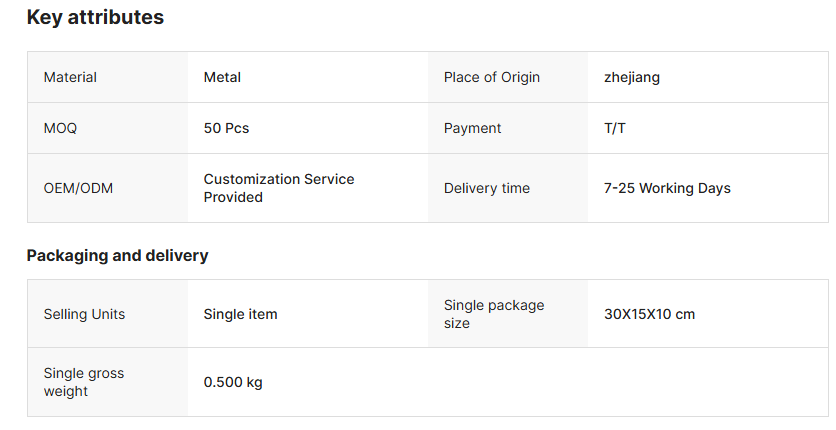Screen dimensions: 836x430
Task: Select the Place of Origin label
Action: (491, 77)
